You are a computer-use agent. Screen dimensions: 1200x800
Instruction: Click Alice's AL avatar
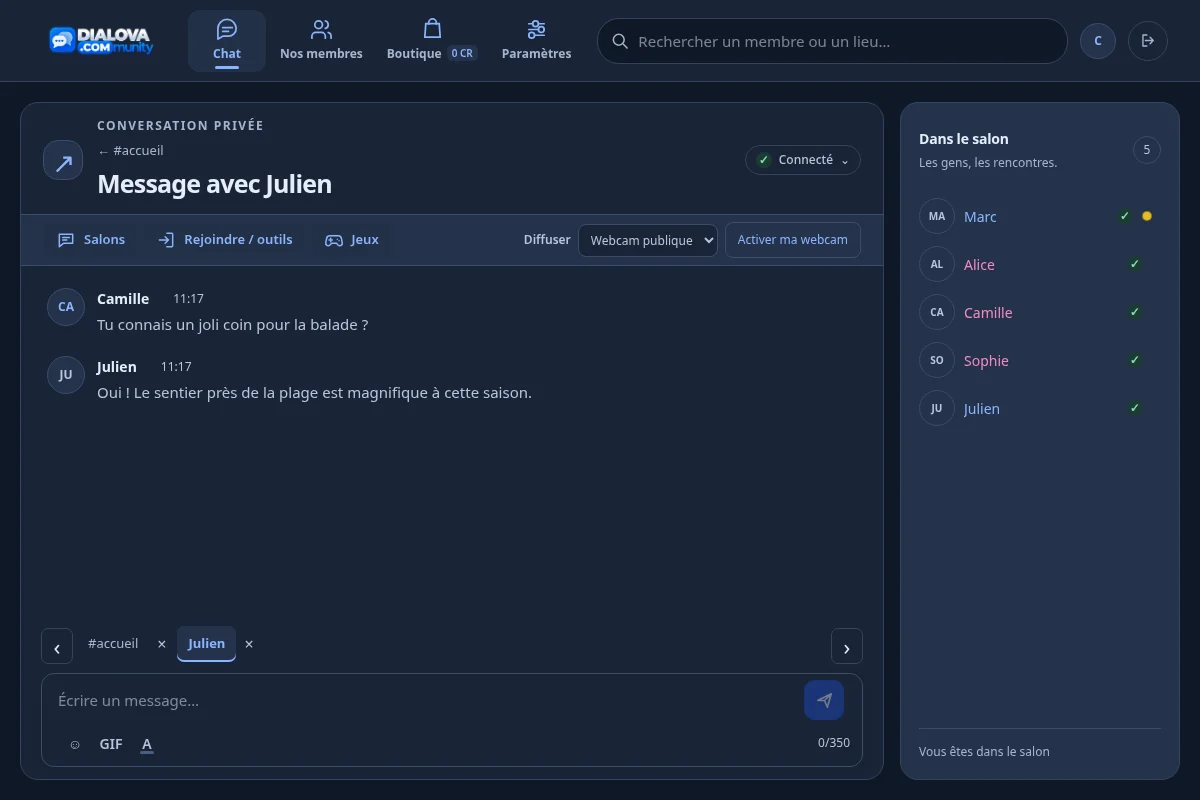click(937, 264)
